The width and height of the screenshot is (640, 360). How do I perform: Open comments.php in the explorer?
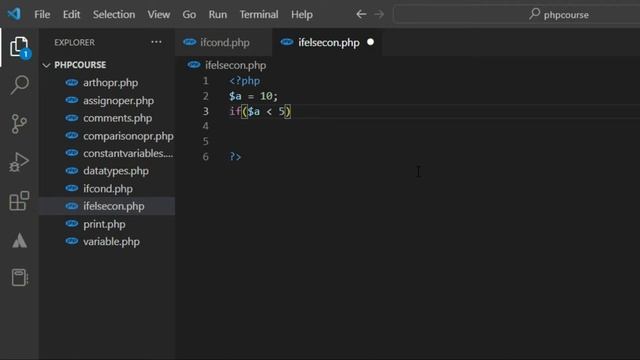click(107, 118)
